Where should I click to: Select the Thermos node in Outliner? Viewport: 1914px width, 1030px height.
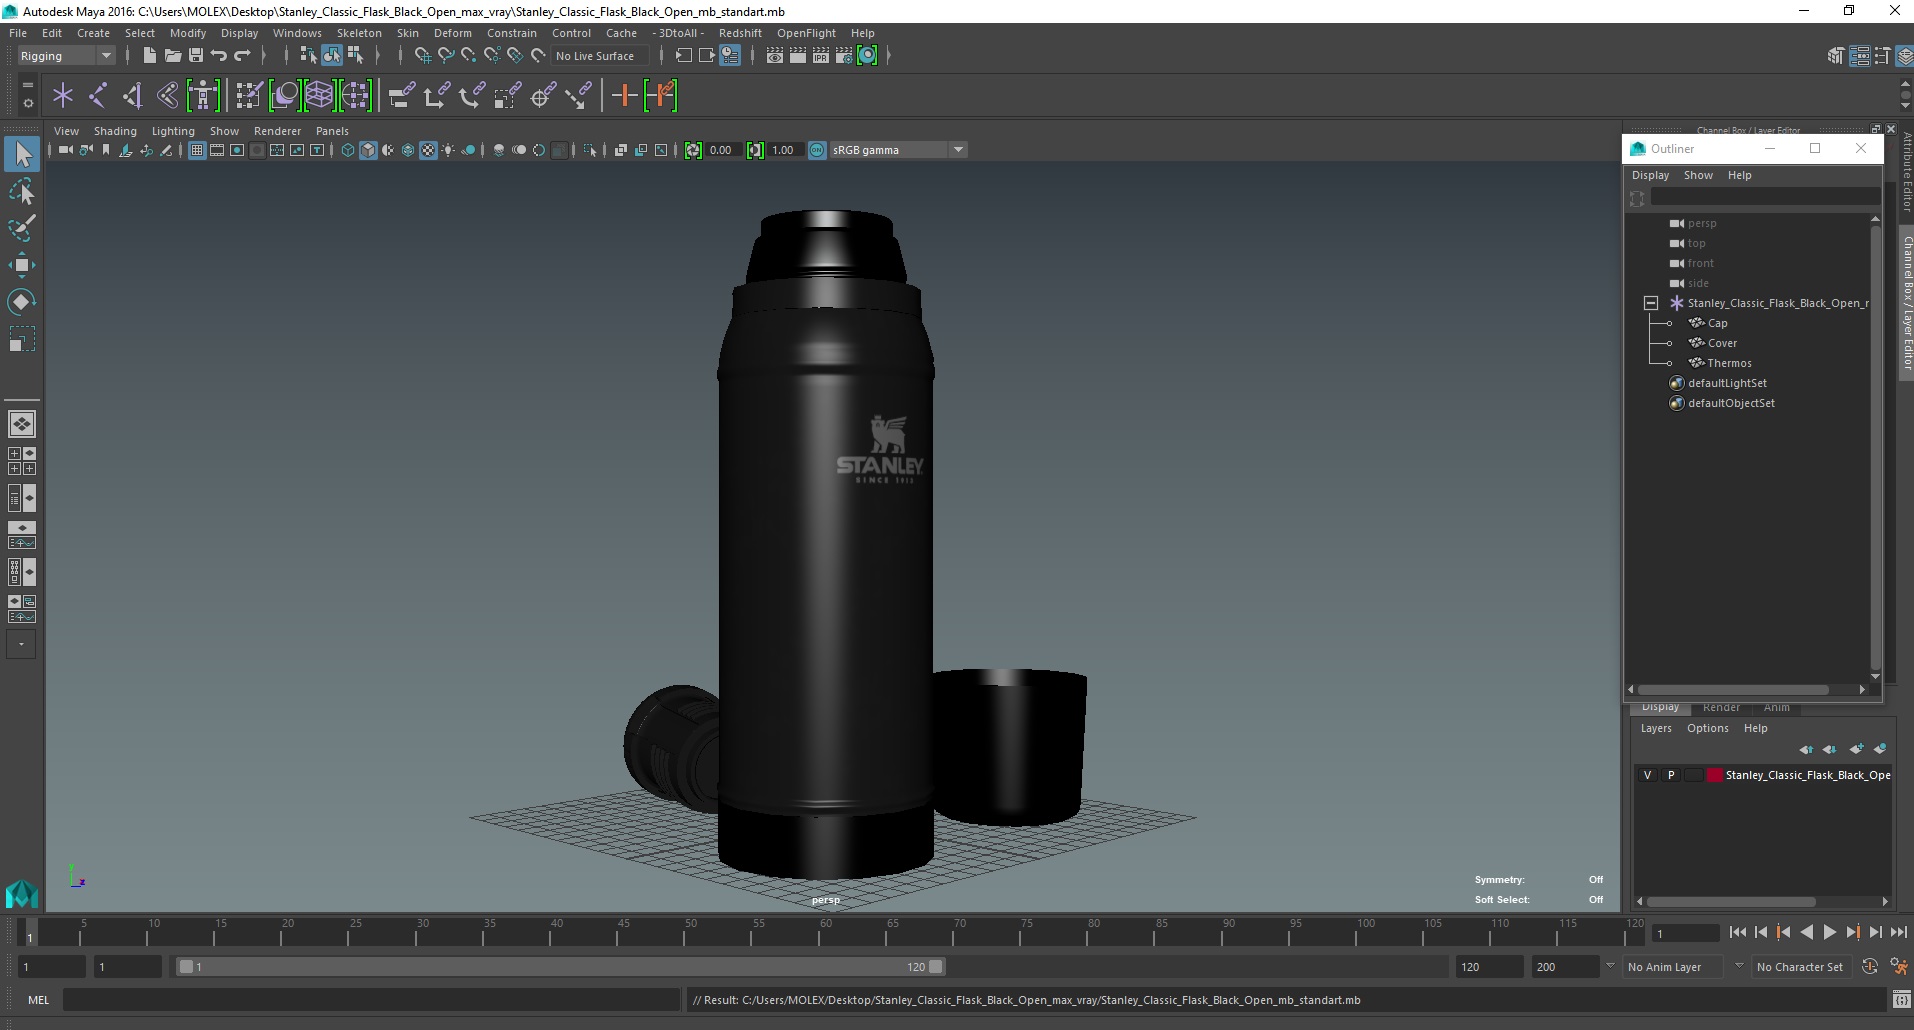(1729, 363)
